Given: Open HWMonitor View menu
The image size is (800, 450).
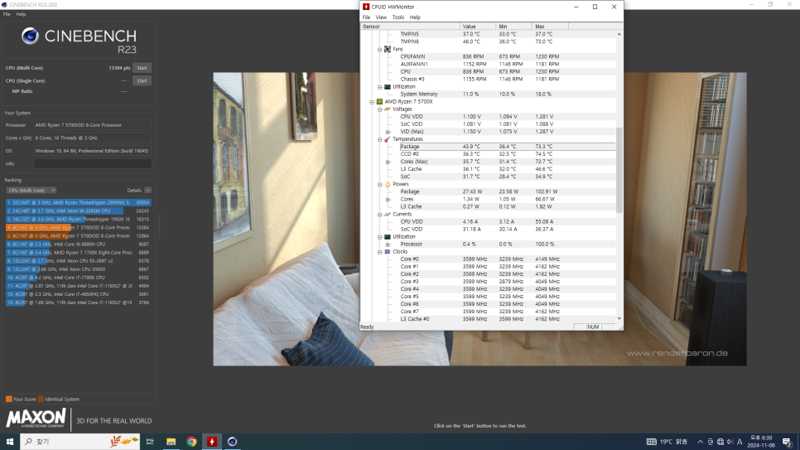Looking at the screenshot, I should click(x=381, y=17).
